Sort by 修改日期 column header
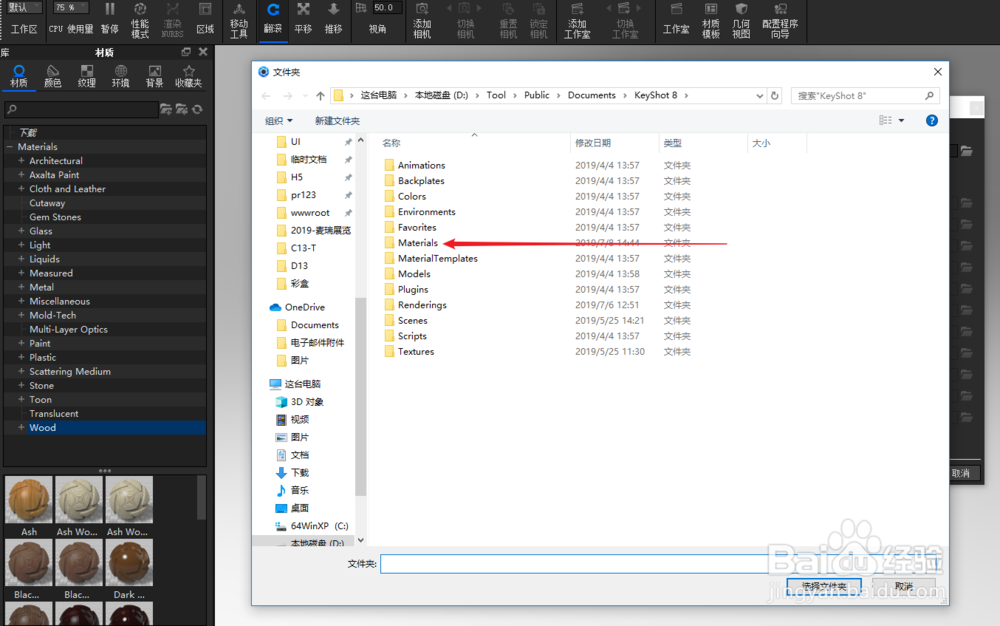Screen dimensions: 1000x626 pos(592,143)
